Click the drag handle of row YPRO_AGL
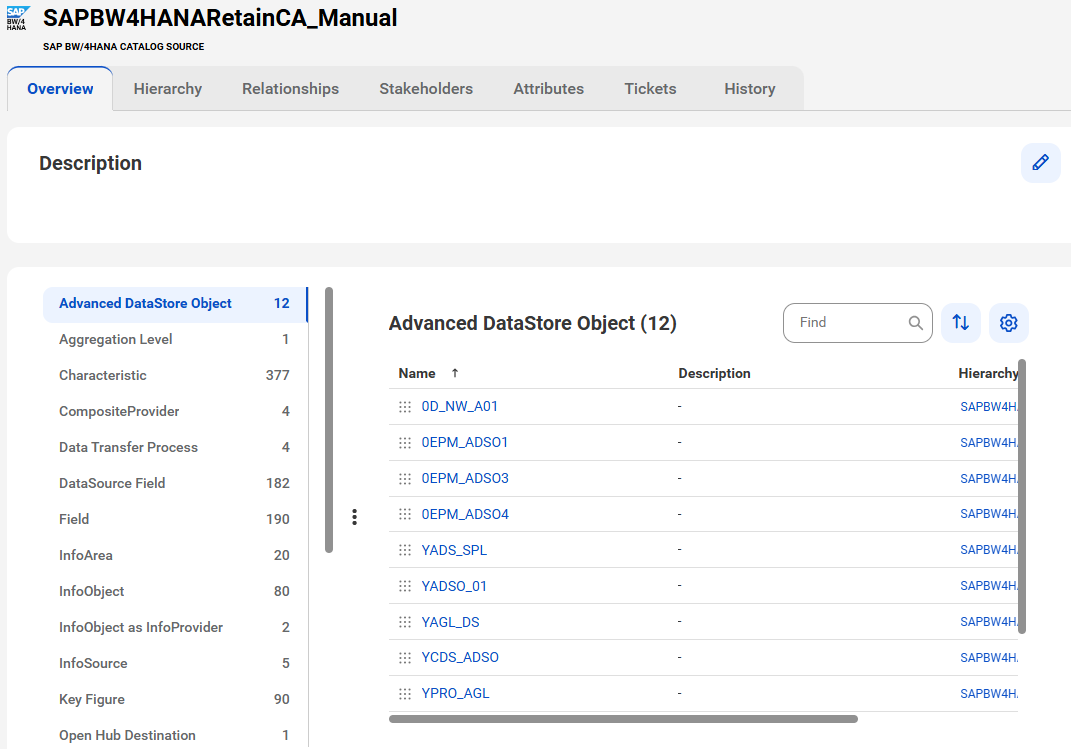This screenshot has width=1071, height=749. [x=404, y=693]
